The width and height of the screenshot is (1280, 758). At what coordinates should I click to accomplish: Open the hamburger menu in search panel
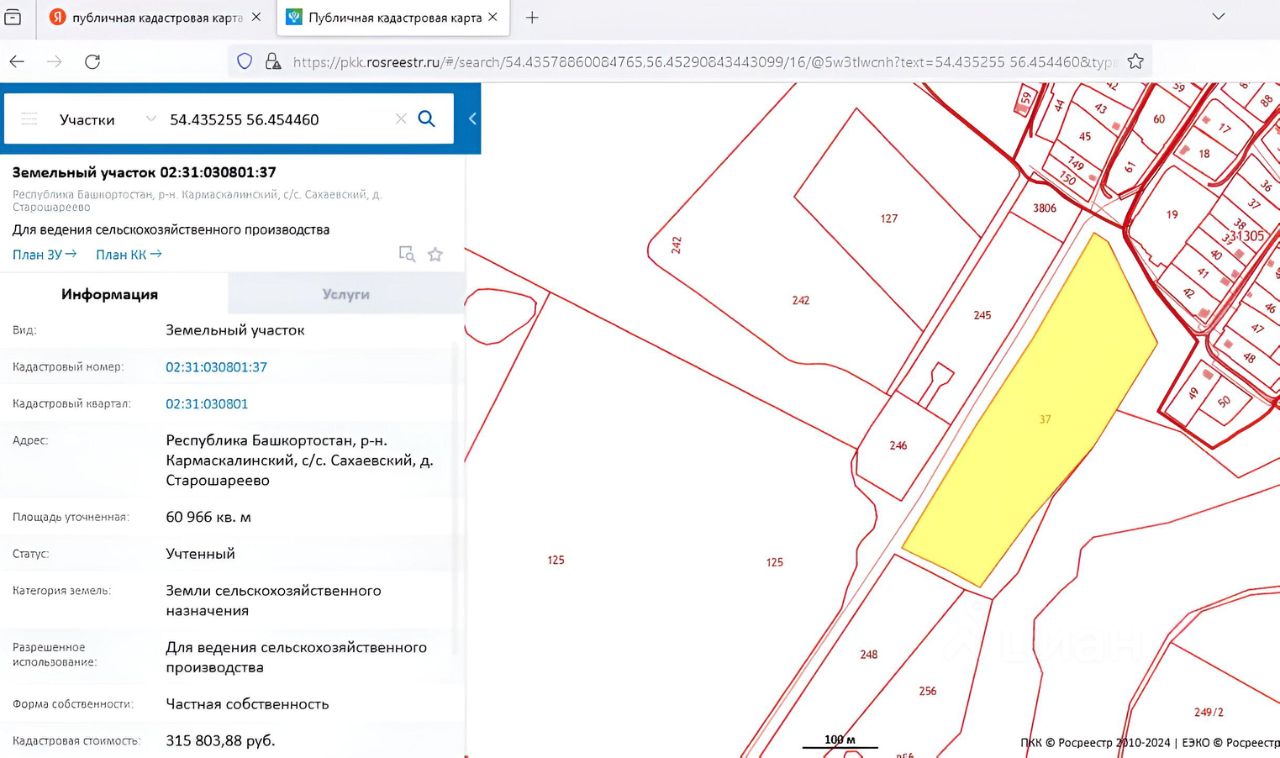29,119
